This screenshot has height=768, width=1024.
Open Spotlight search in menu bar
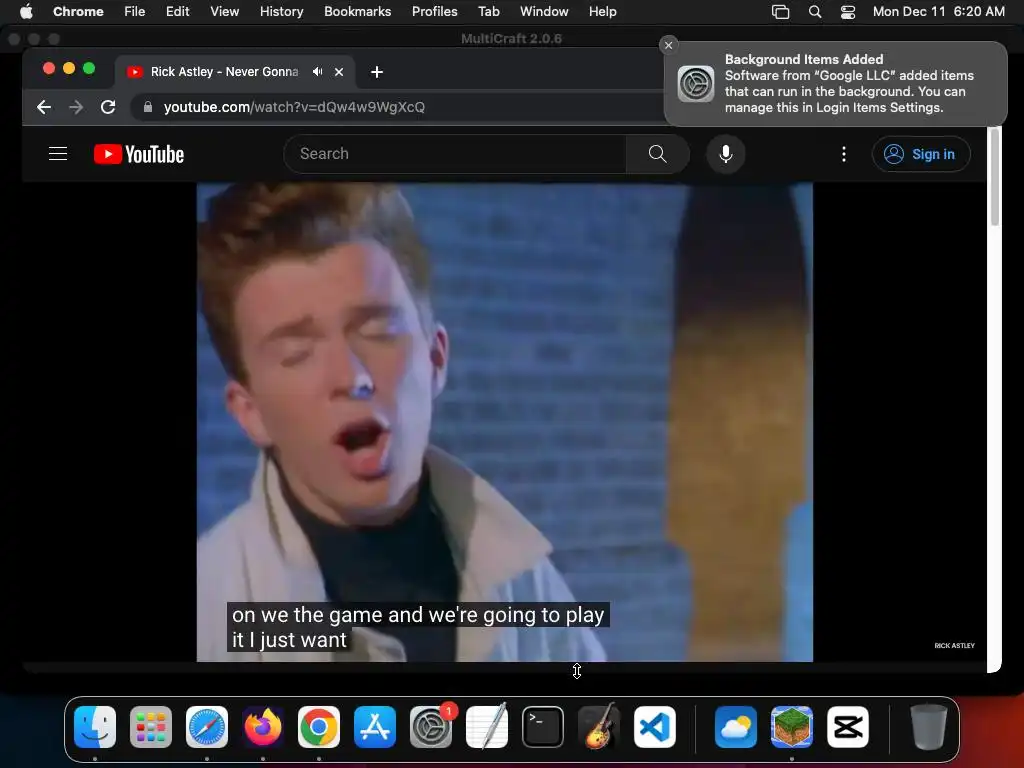(815, 12)
